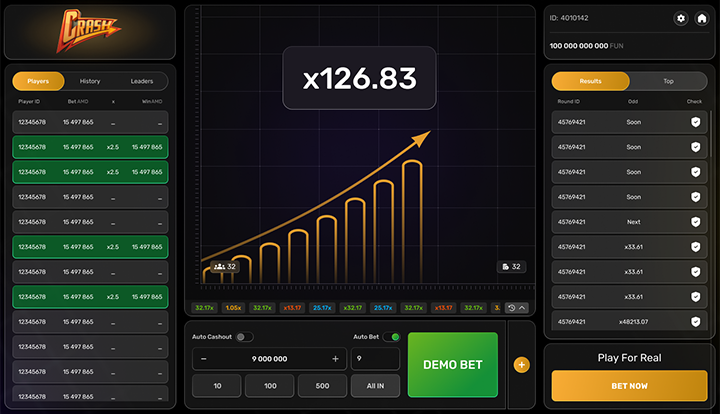Click the BET NOW button
Screen dimensions: 720x414
point(629,384)
